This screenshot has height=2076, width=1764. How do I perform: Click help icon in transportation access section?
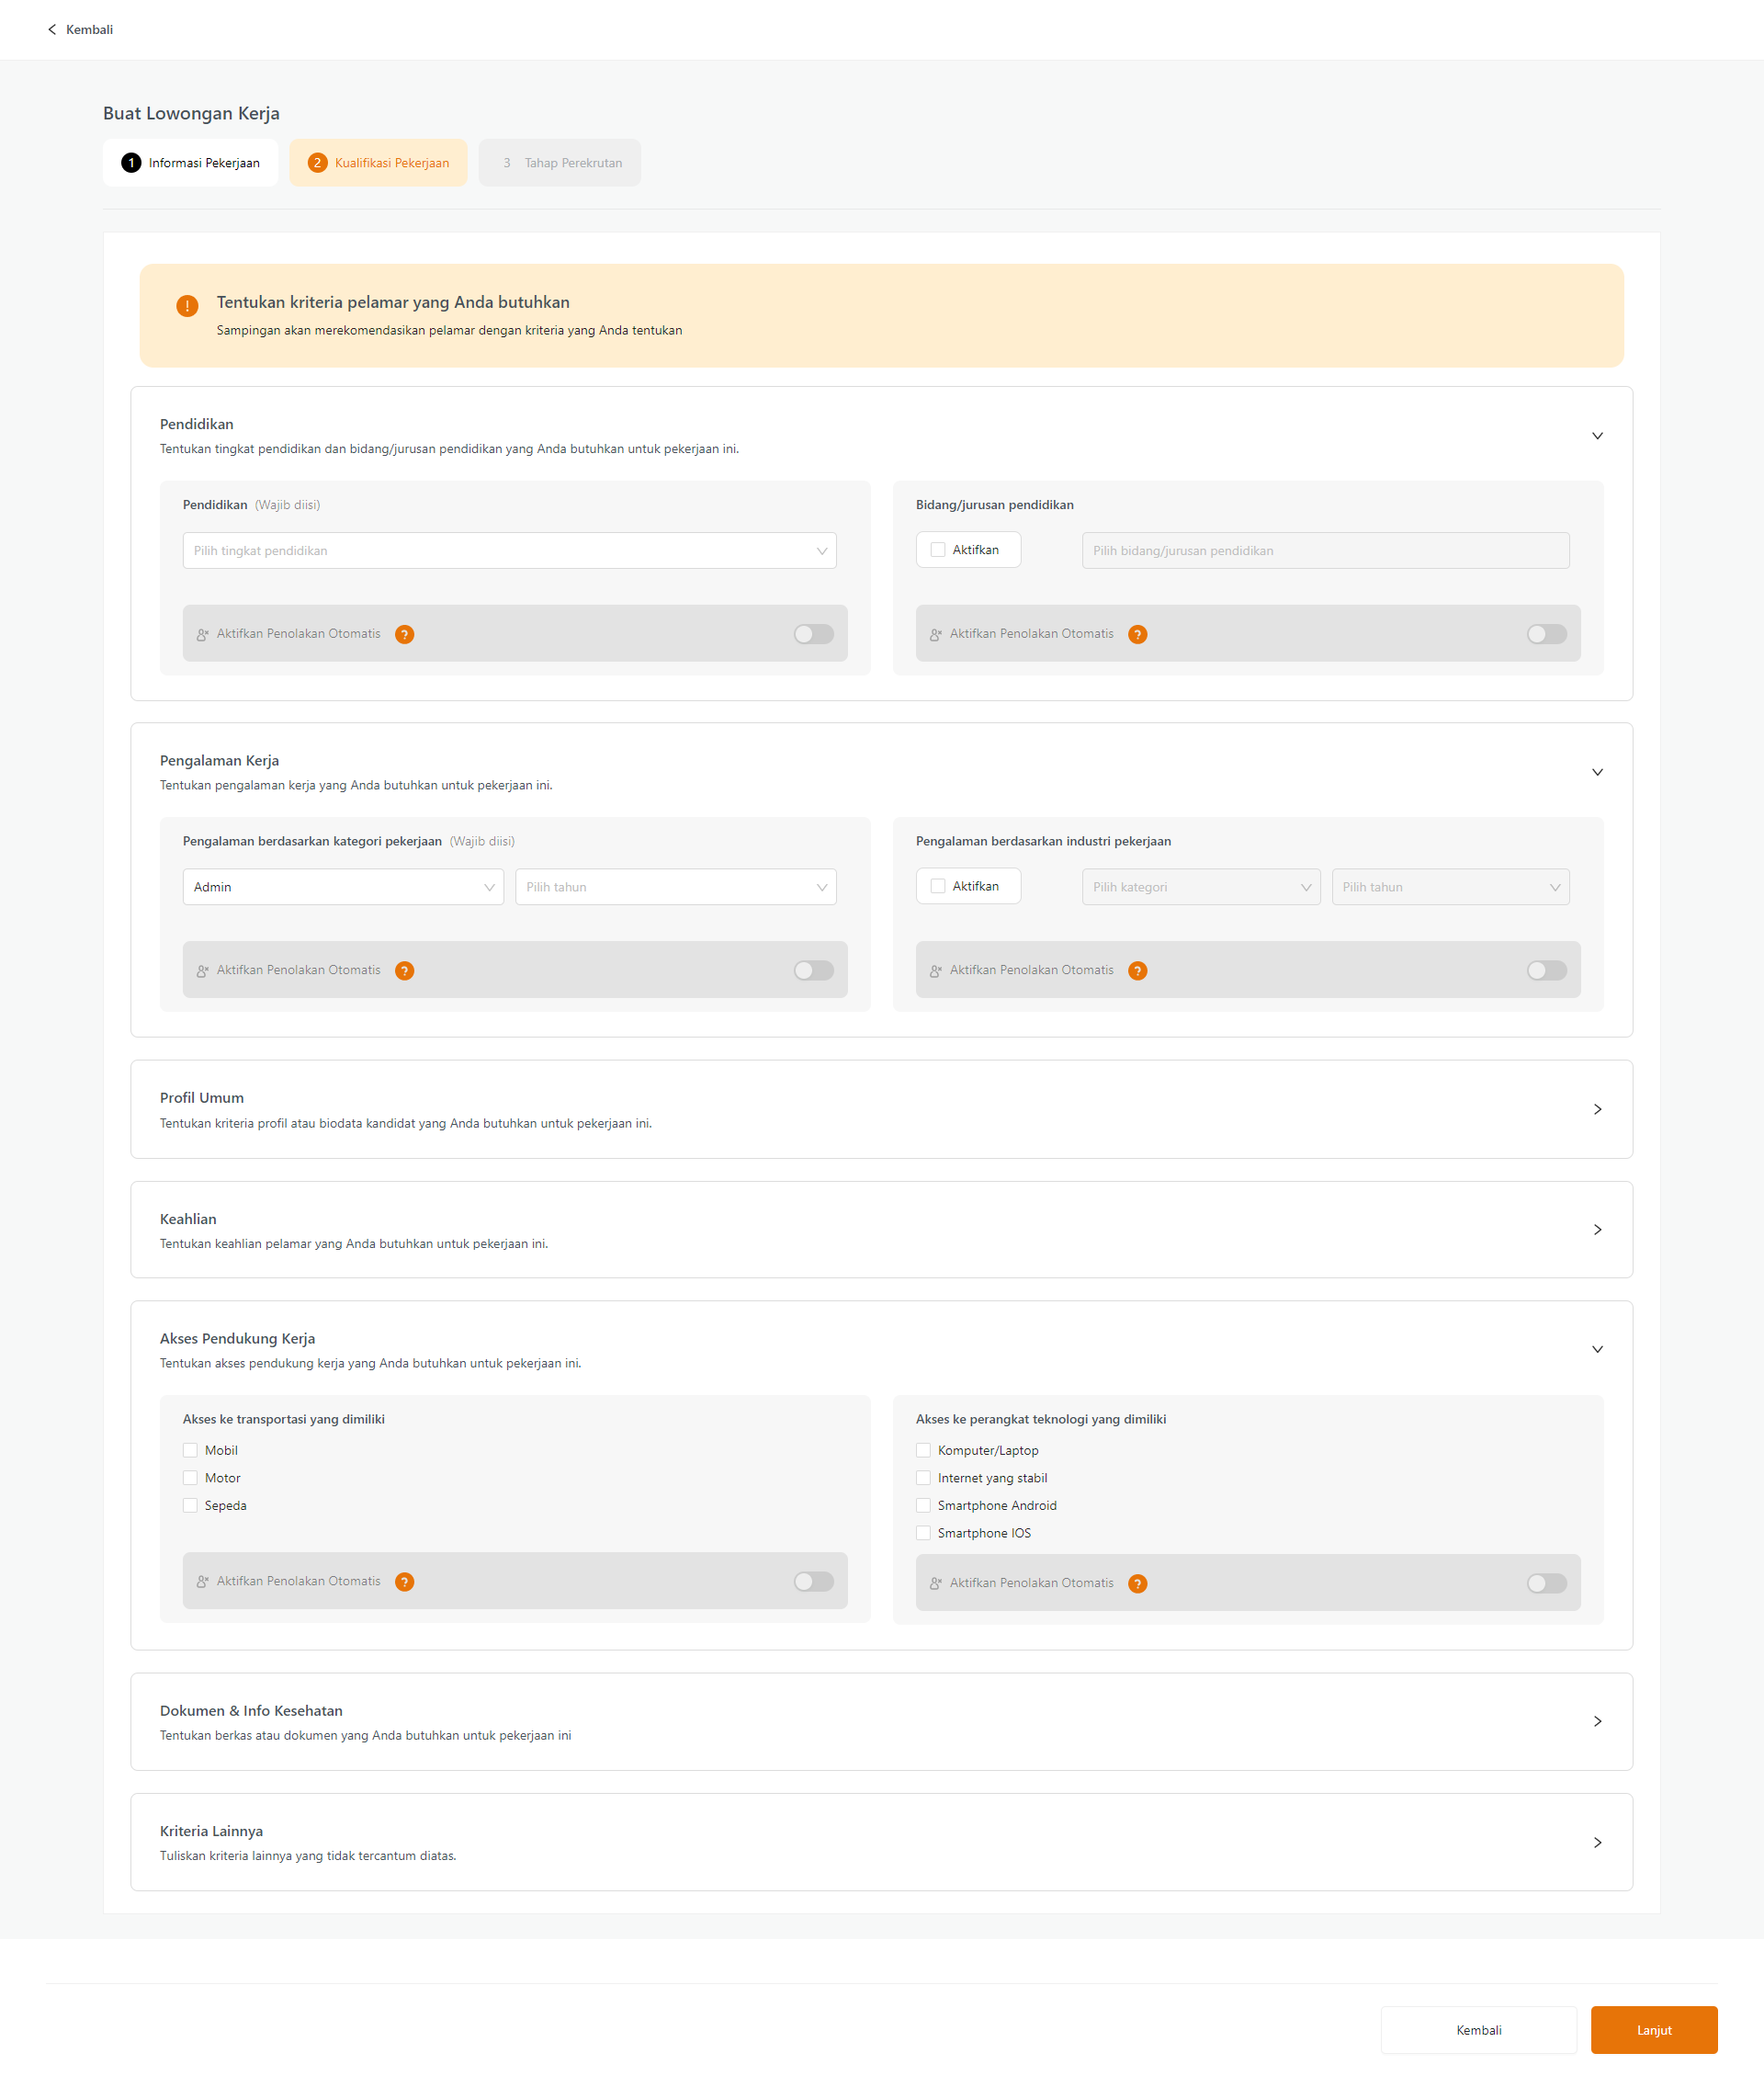tap(404, 1581)
